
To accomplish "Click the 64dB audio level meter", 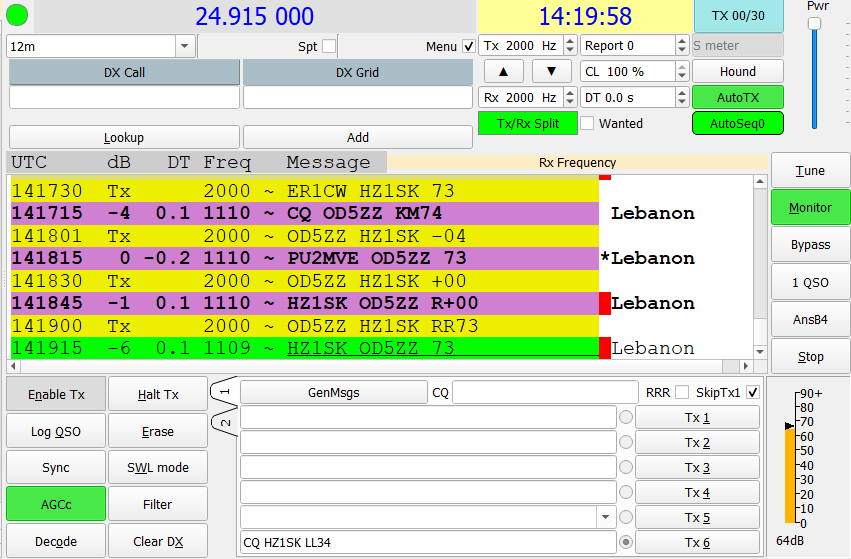I will (x=790, y=474).
